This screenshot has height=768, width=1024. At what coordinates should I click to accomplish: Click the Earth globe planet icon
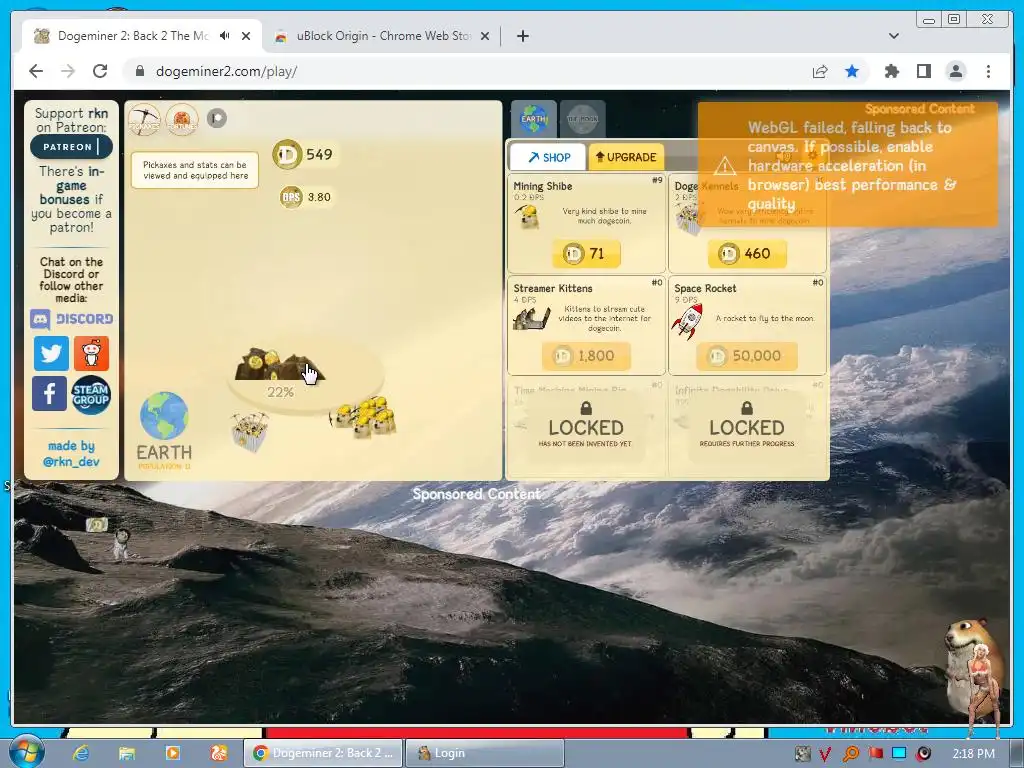[164, 416]
